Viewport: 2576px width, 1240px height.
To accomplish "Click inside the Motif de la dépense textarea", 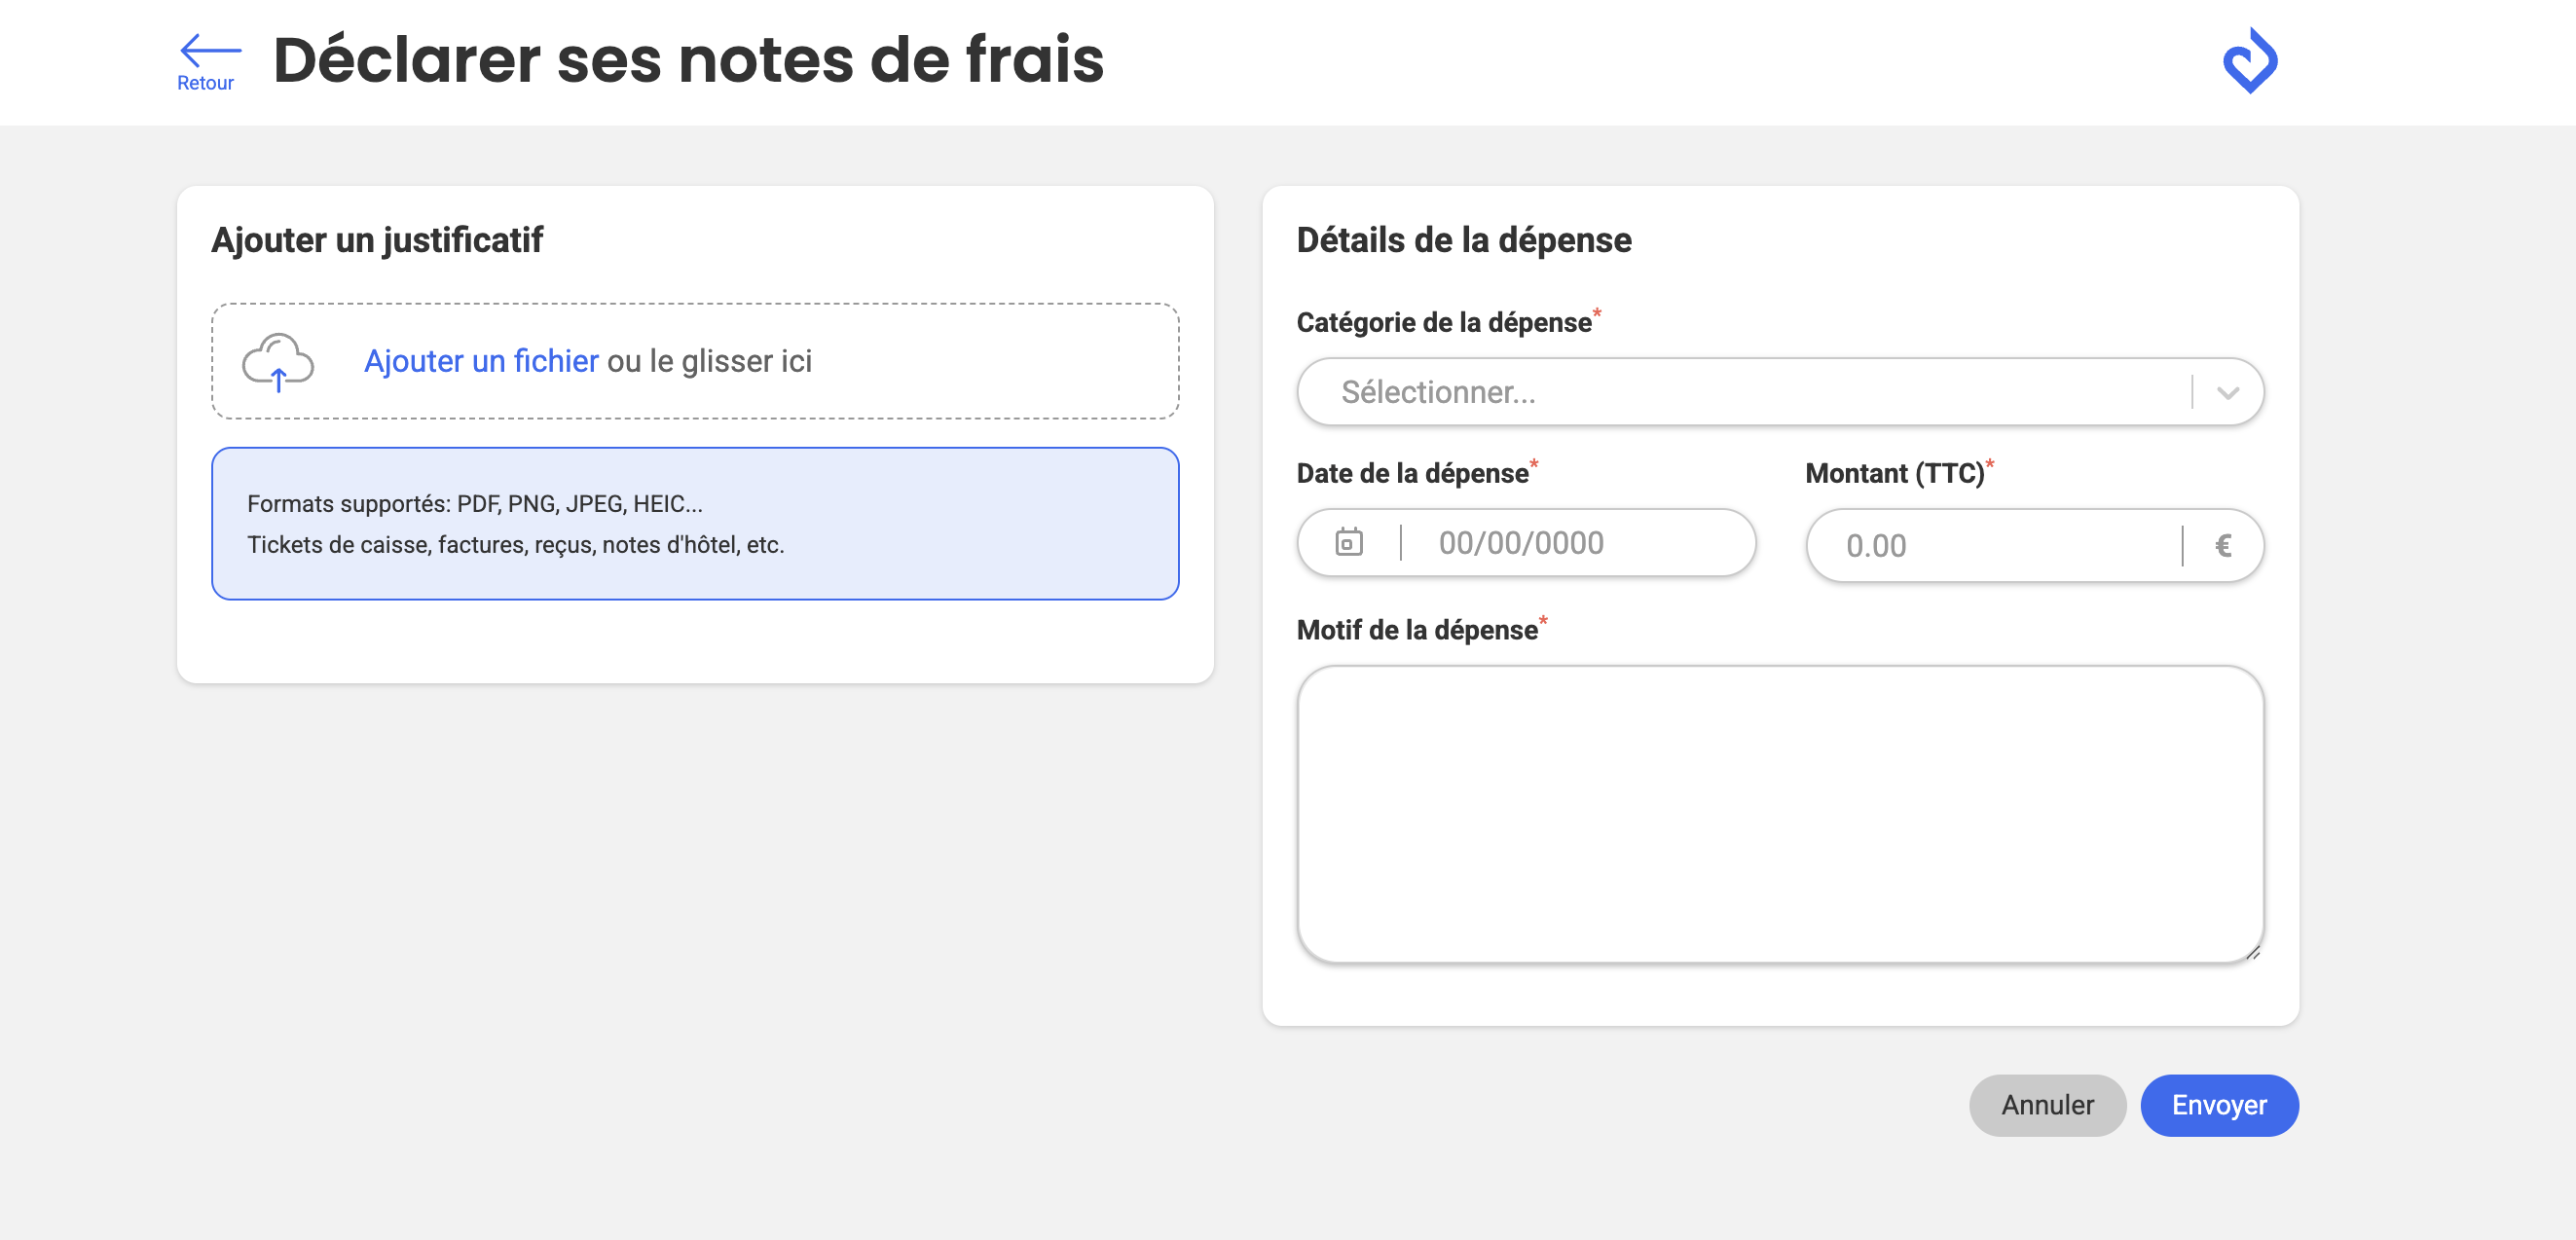I will 1780,814.
